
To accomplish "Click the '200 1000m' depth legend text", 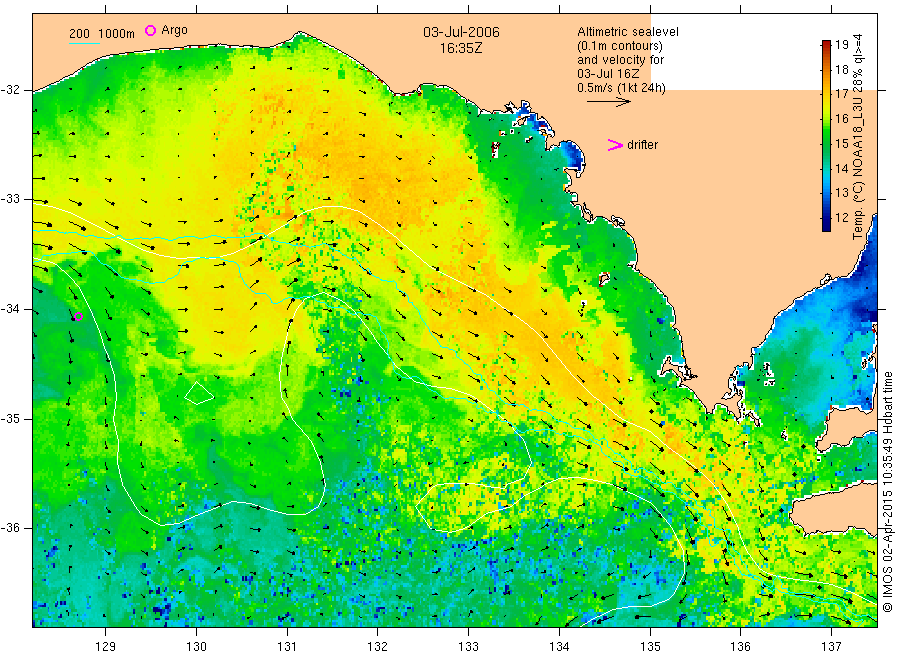I will [102, 34].
